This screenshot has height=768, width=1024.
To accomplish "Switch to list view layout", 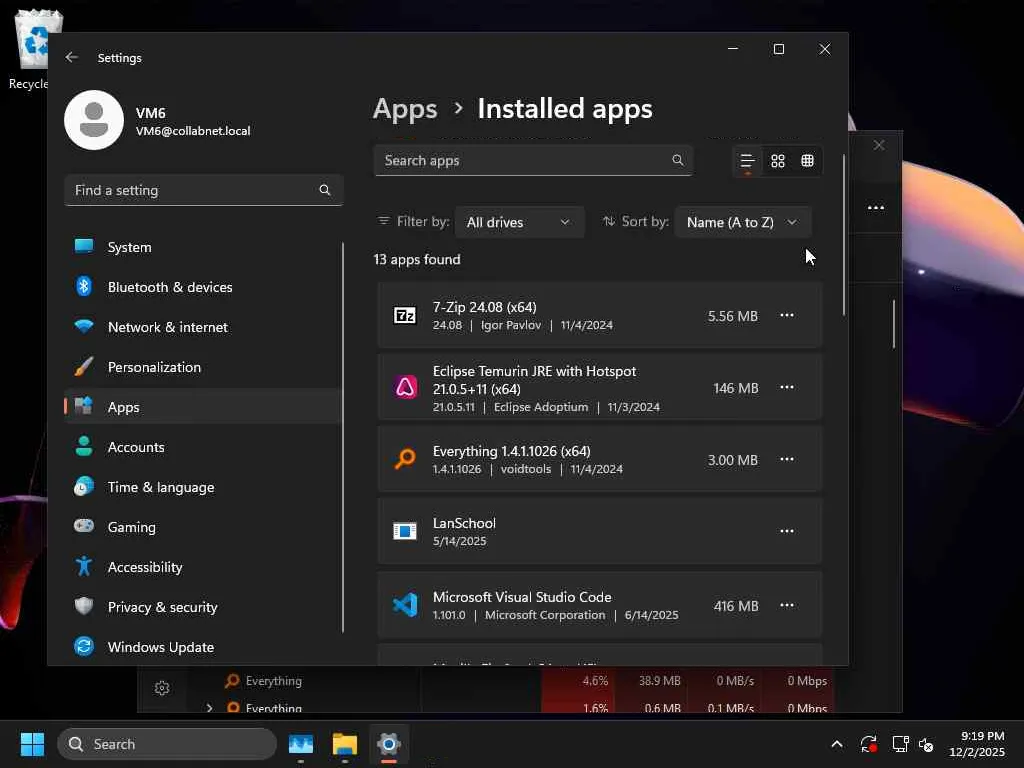I will (747, 161).
